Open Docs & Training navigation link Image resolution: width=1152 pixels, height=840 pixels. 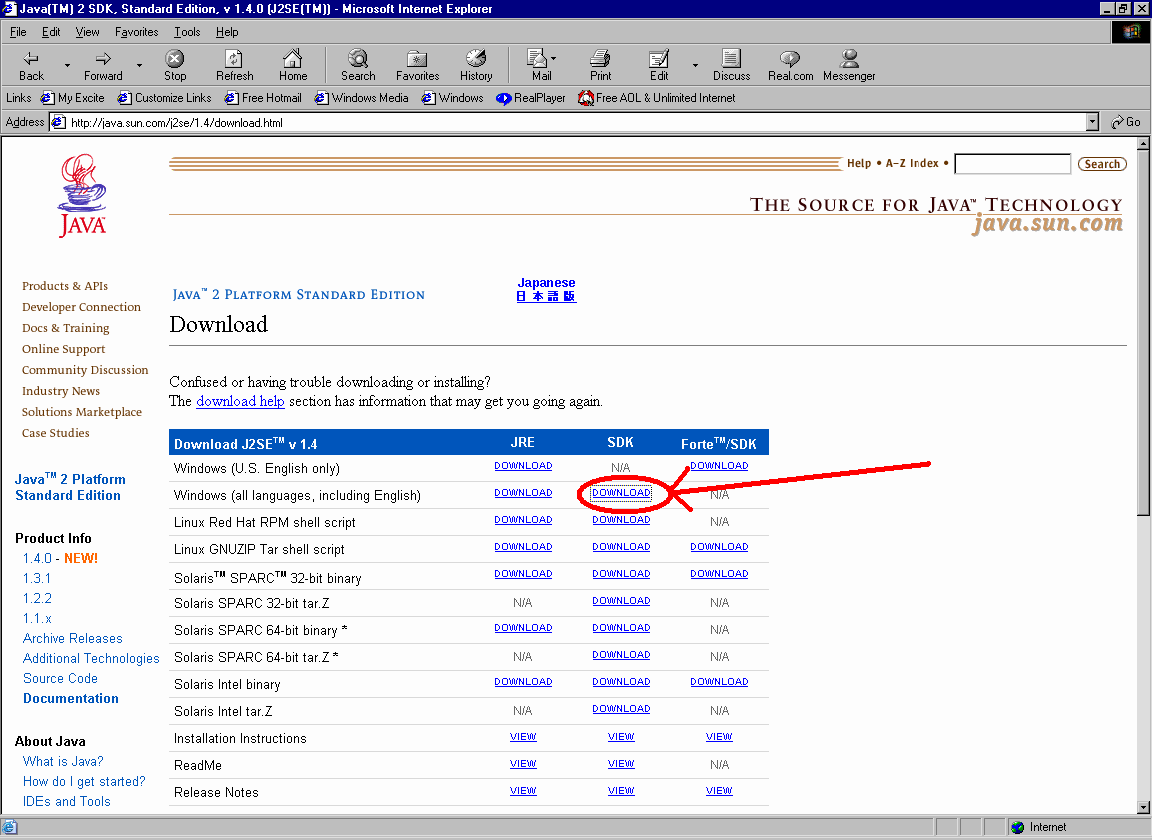tap(65, 328)
